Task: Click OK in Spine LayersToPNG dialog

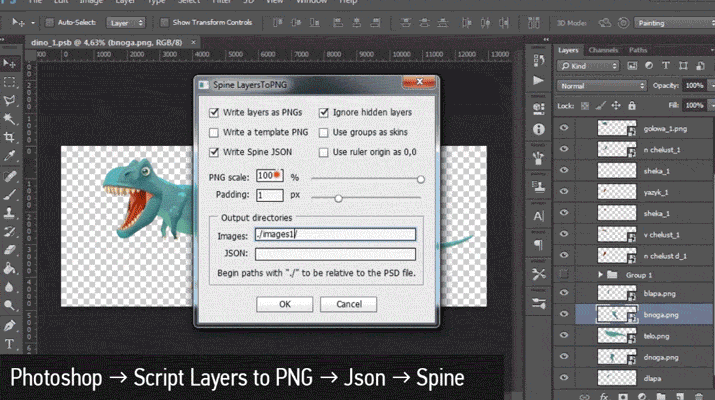Action: tap(285, 304)
